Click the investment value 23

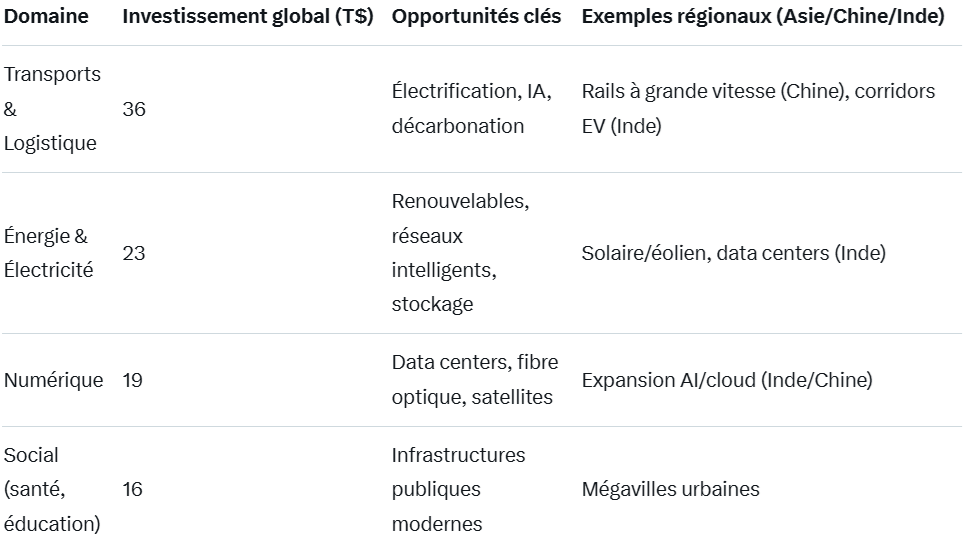pos(134,253)
